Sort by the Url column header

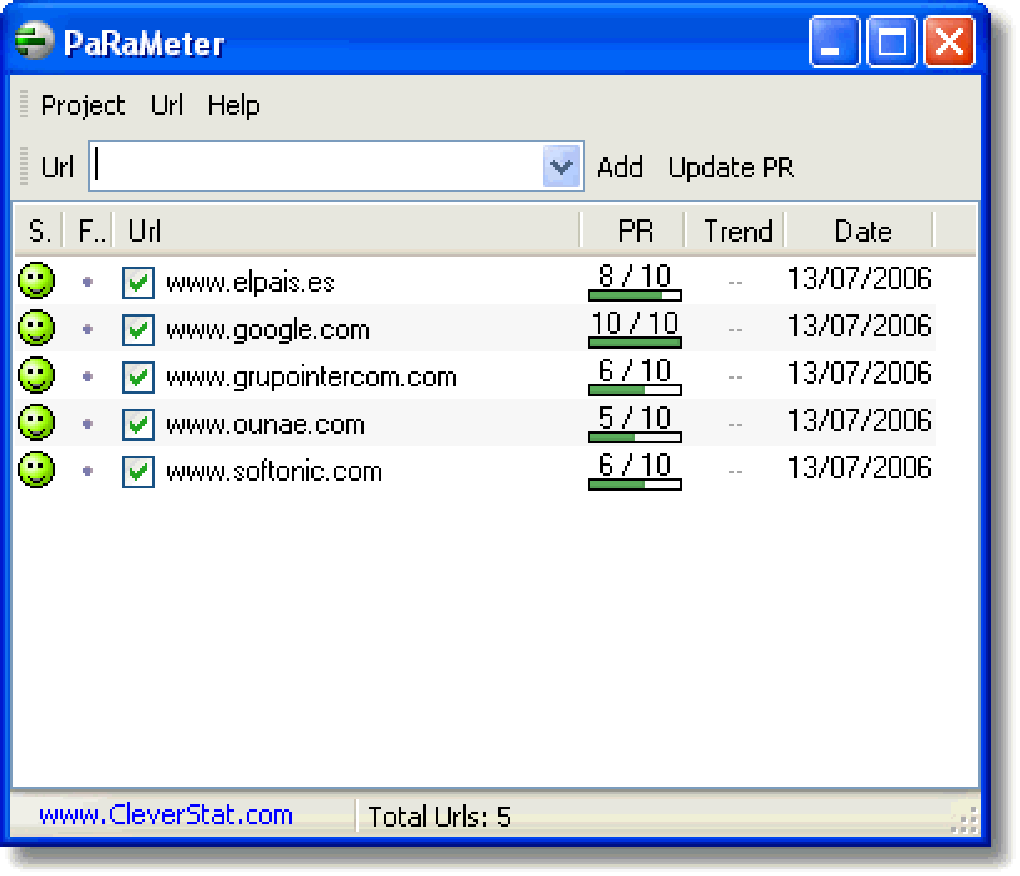pos(346,231)
